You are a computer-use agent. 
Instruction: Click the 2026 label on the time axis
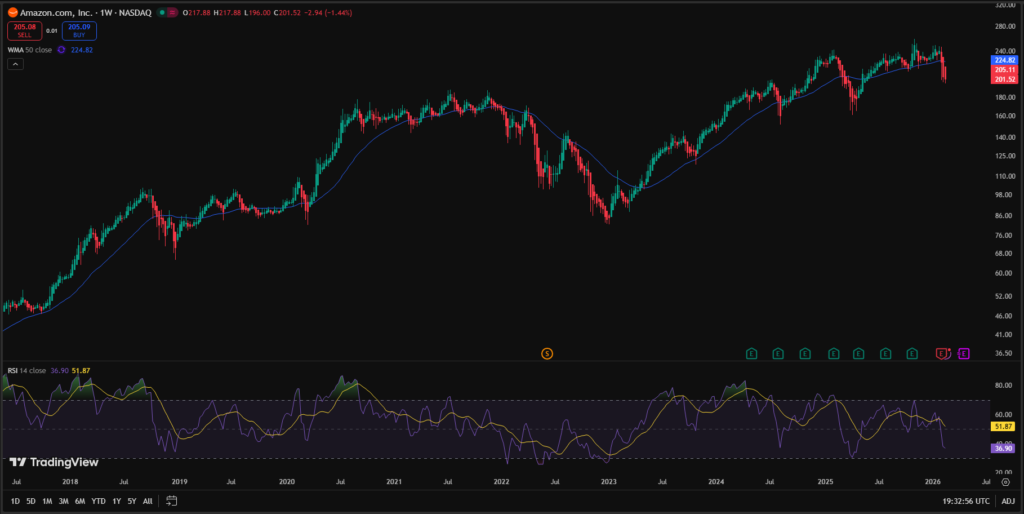click(933, 482)
